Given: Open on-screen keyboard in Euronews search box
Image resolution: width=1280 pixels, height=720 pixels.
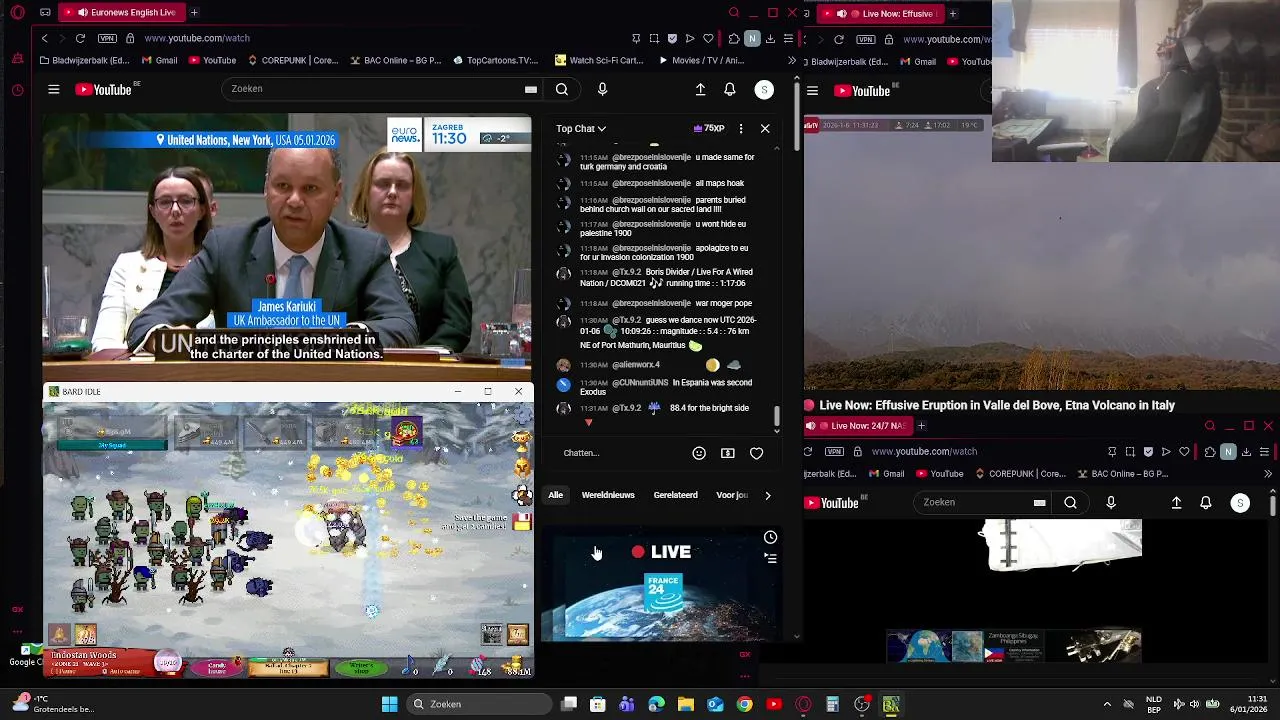Looking at the screenshot, I should [531, 89].
